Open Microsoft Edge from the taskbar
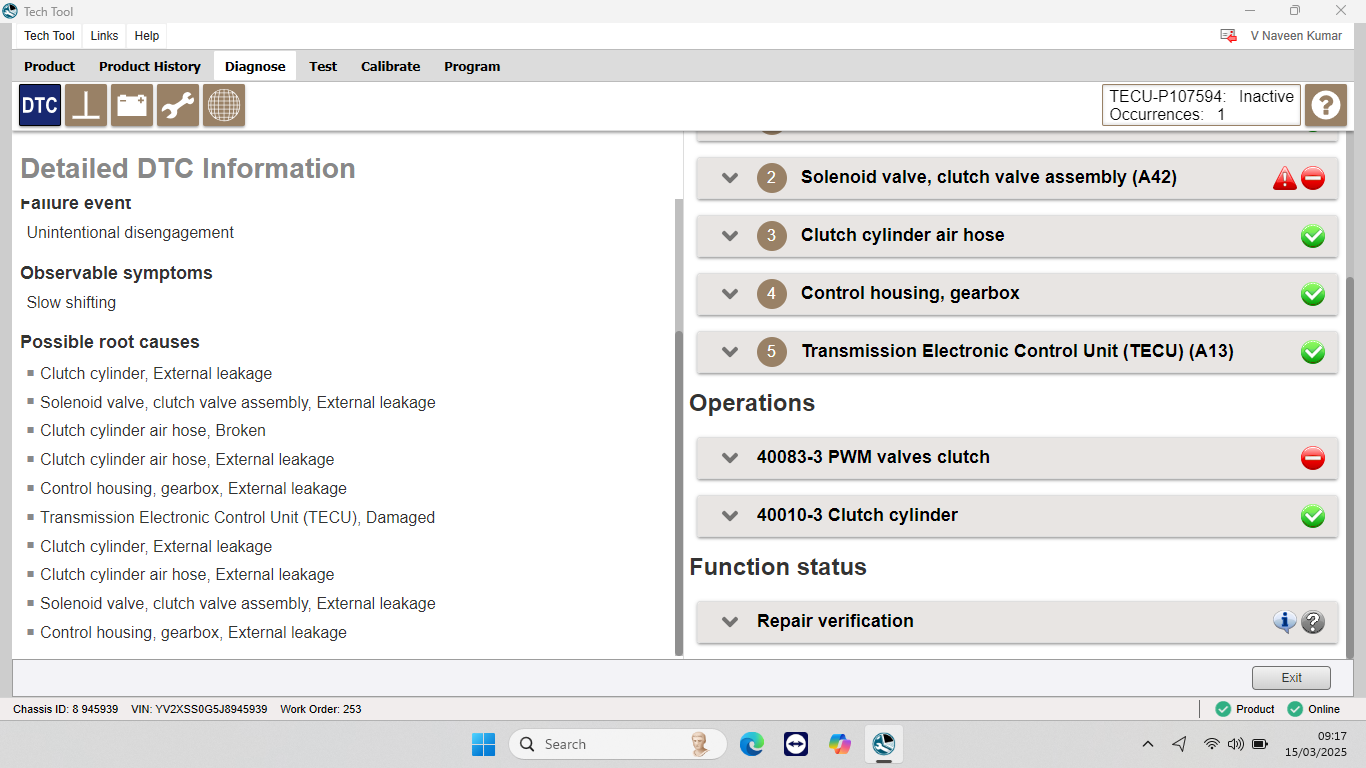Image resolution: width=1366 pixels, height=768 pixels. pos(752,744)
